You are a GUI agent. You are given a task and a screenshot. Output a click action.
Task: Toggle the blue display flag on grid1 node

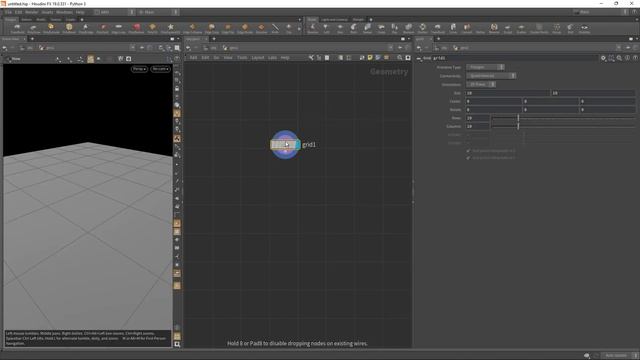tap(298, 144)
